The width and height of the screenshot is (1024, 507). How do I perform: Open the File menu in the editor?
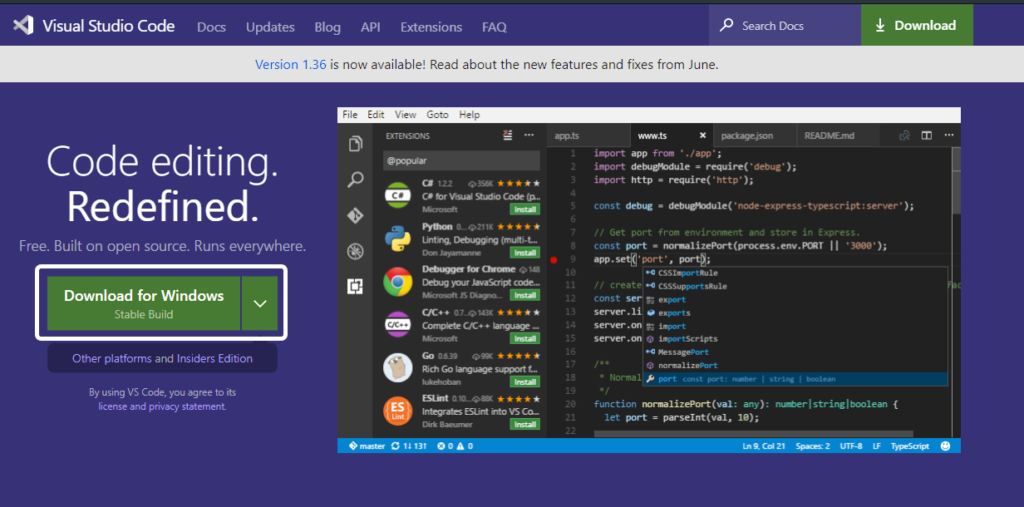coord(350,114)
